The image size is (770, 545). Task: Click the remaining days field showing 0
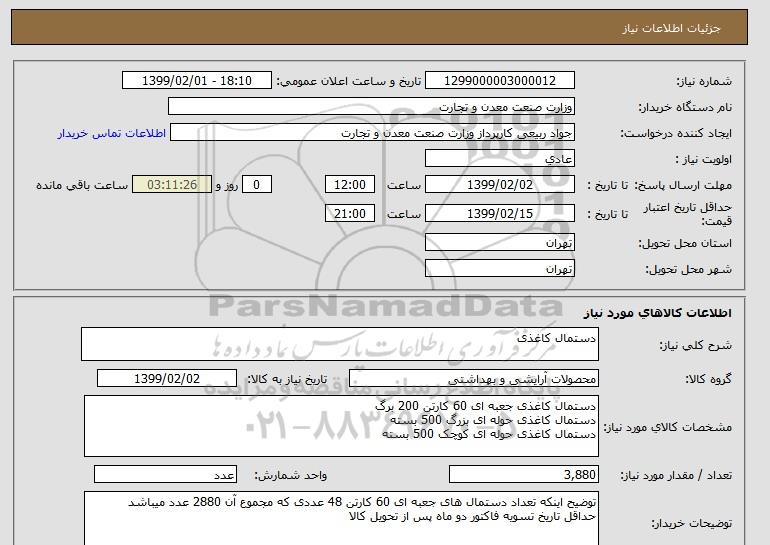256,185
